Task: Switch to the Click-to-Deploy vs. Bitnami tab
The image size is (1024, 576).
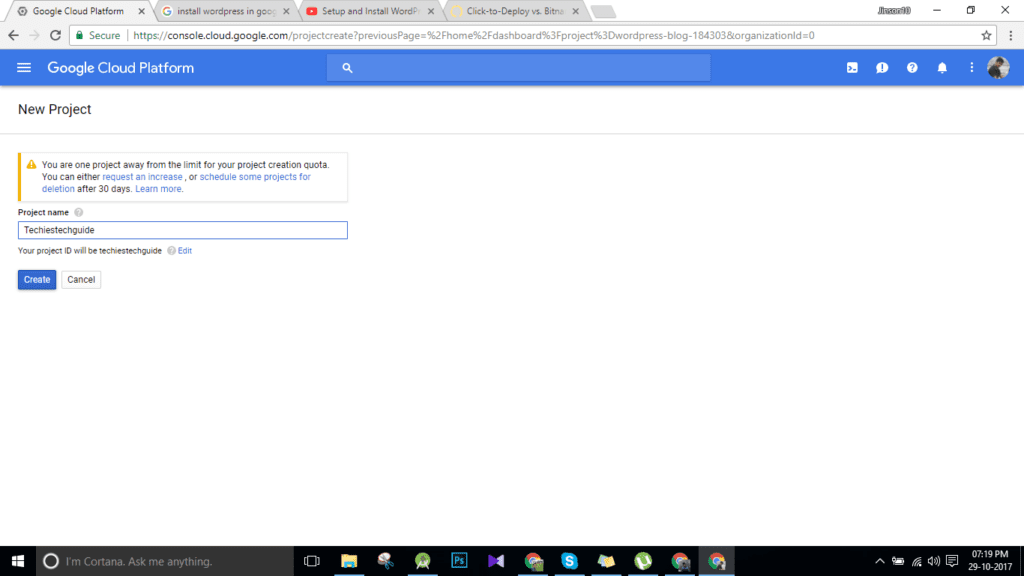Action: coord(515,11)
